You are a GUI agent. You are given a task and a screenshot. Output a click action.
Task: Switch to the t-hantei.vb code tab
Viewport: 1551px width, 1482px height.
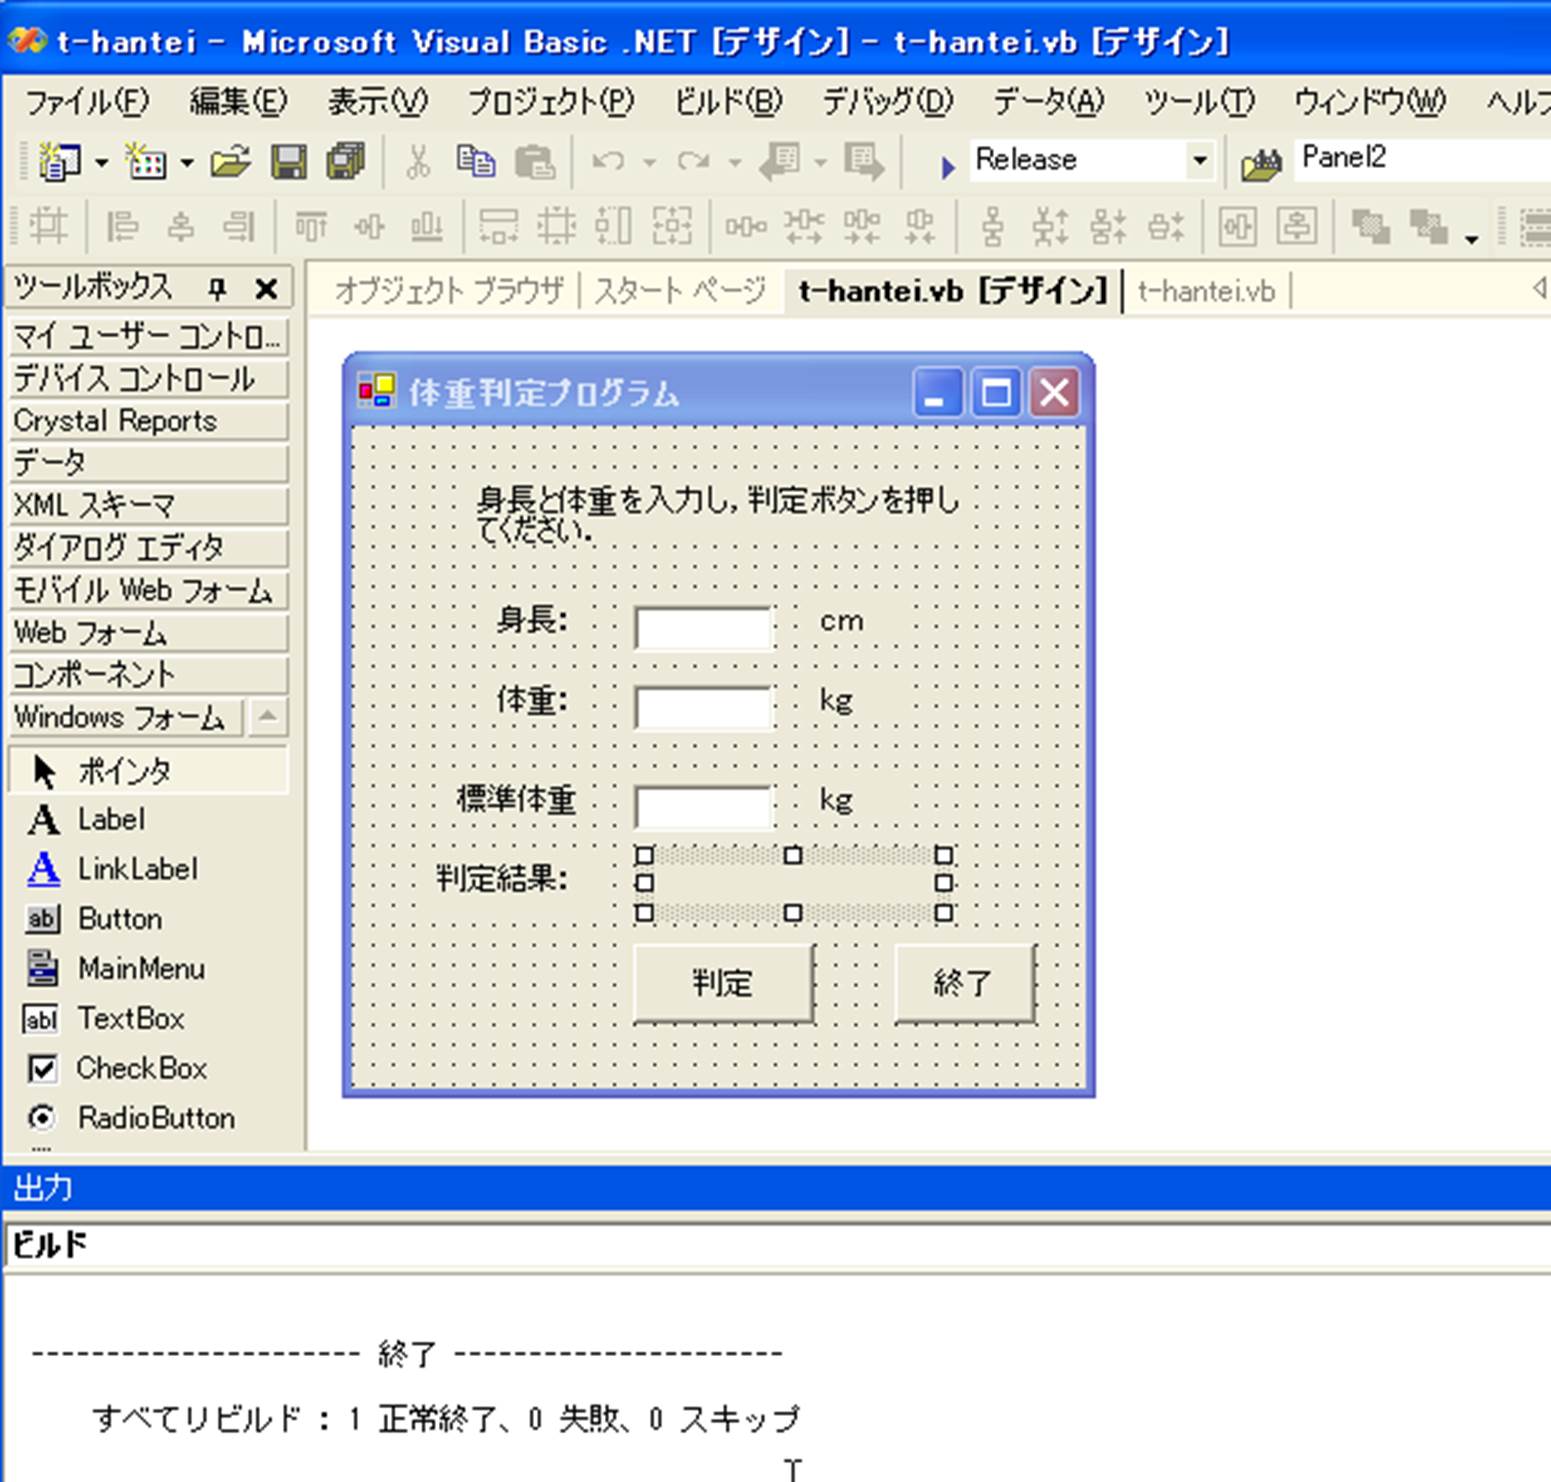[x=1206, y=291]
